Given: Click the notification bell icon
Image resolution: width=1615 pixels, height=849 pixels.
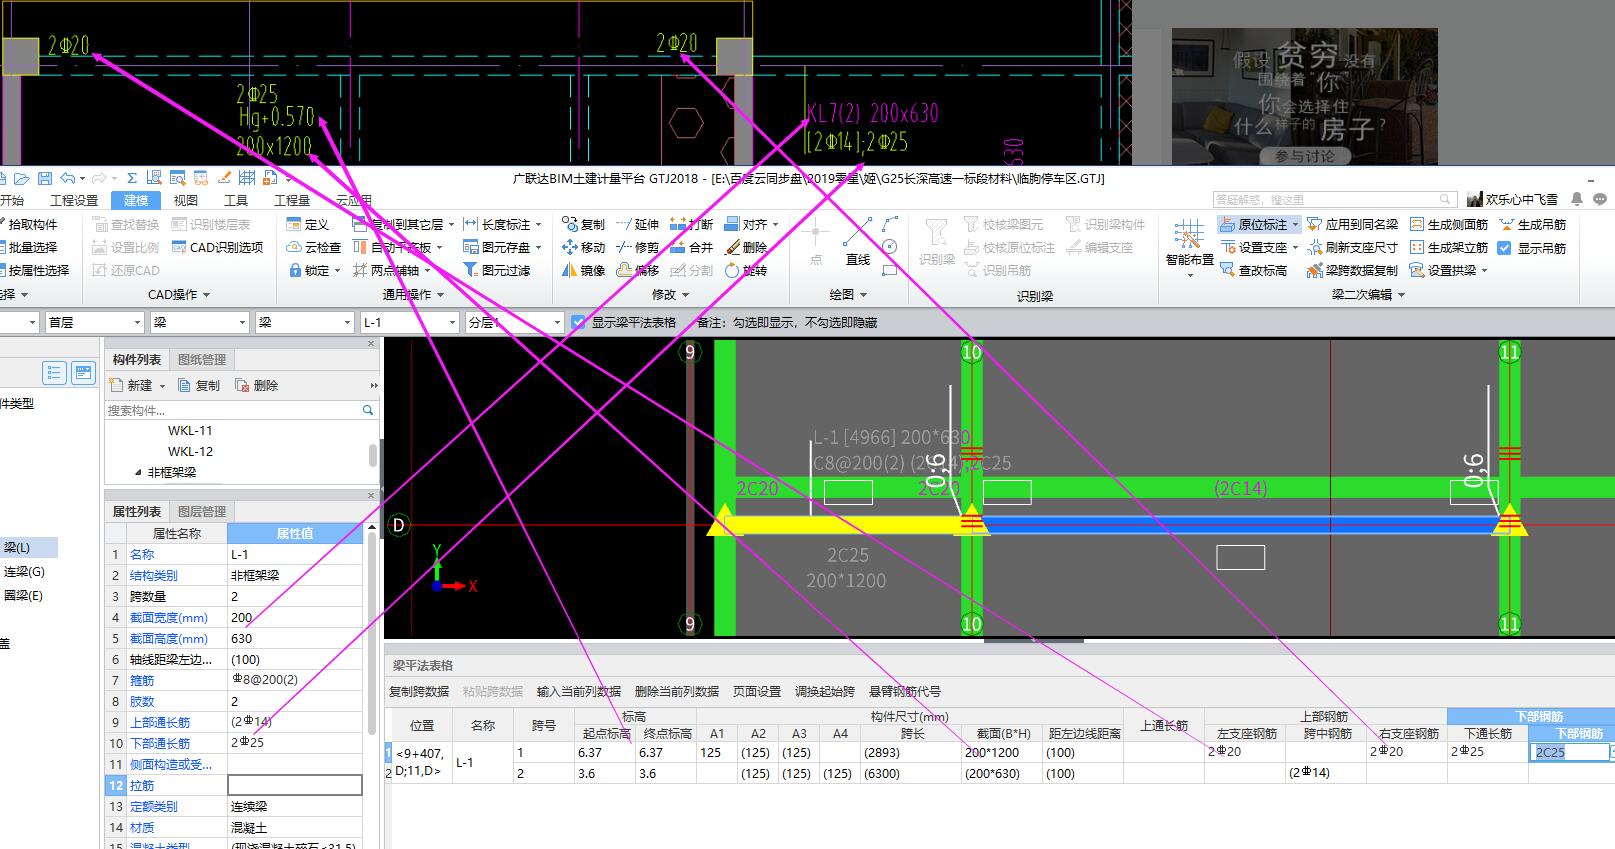Looking at the screenshot, I should coord(1577,199).
